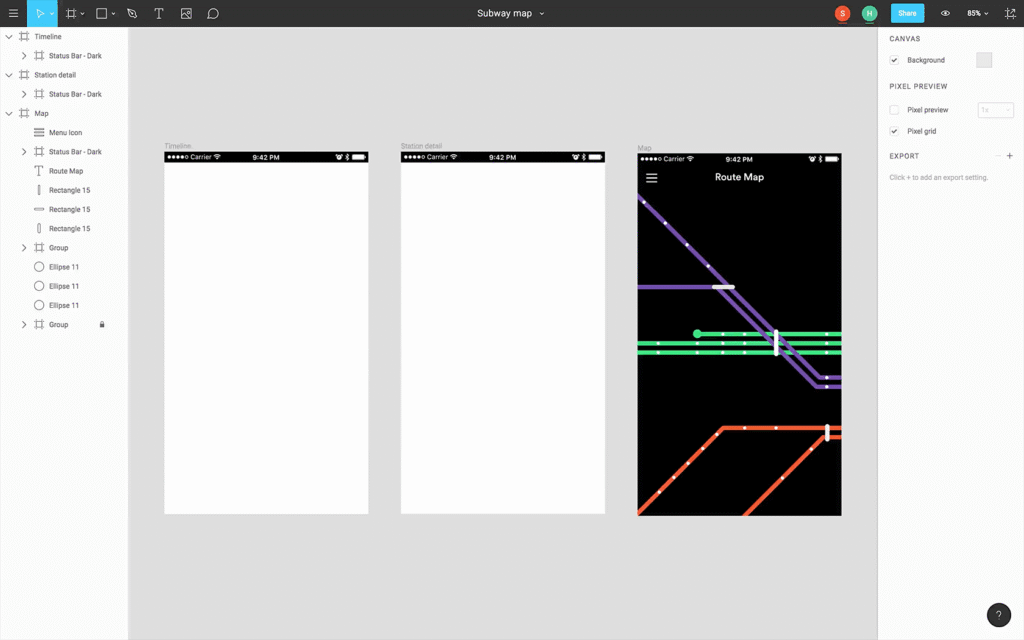The image size is (1024, 640).
Task: Open the Figma main menu
Action: point(14,13)
